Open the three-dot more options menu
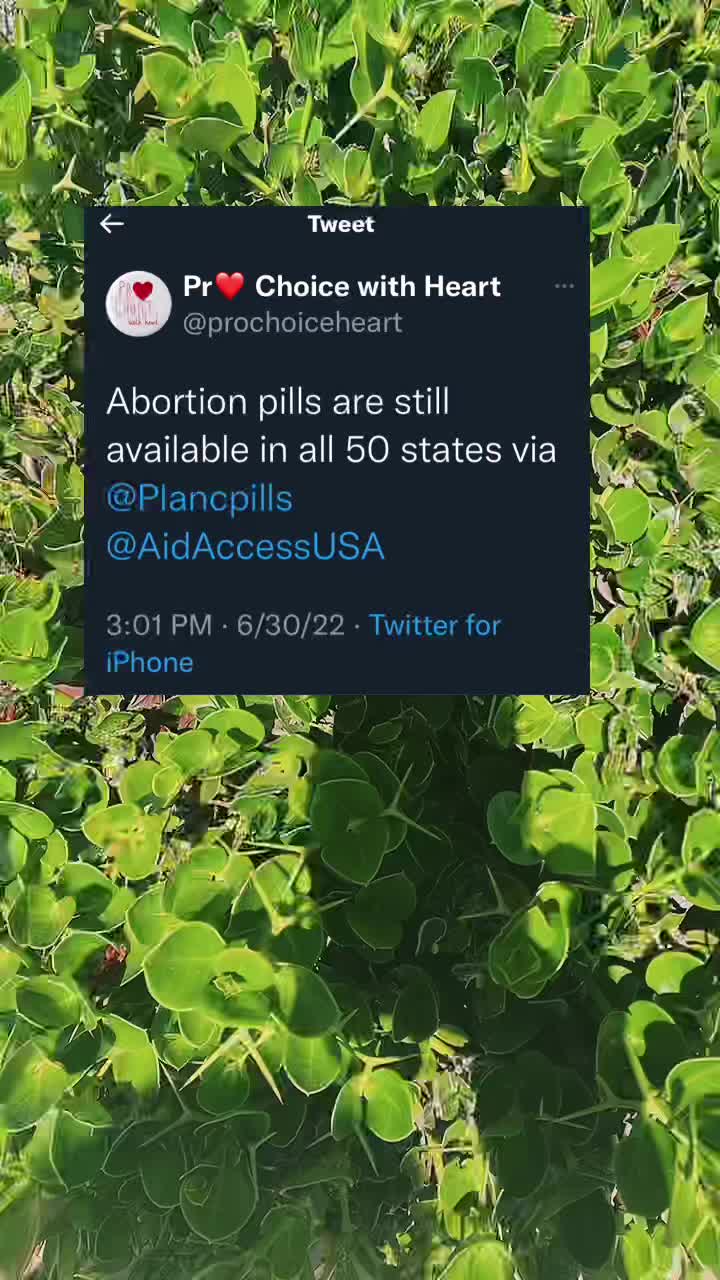Screen dimensions: 720x1280 point(564,286)
